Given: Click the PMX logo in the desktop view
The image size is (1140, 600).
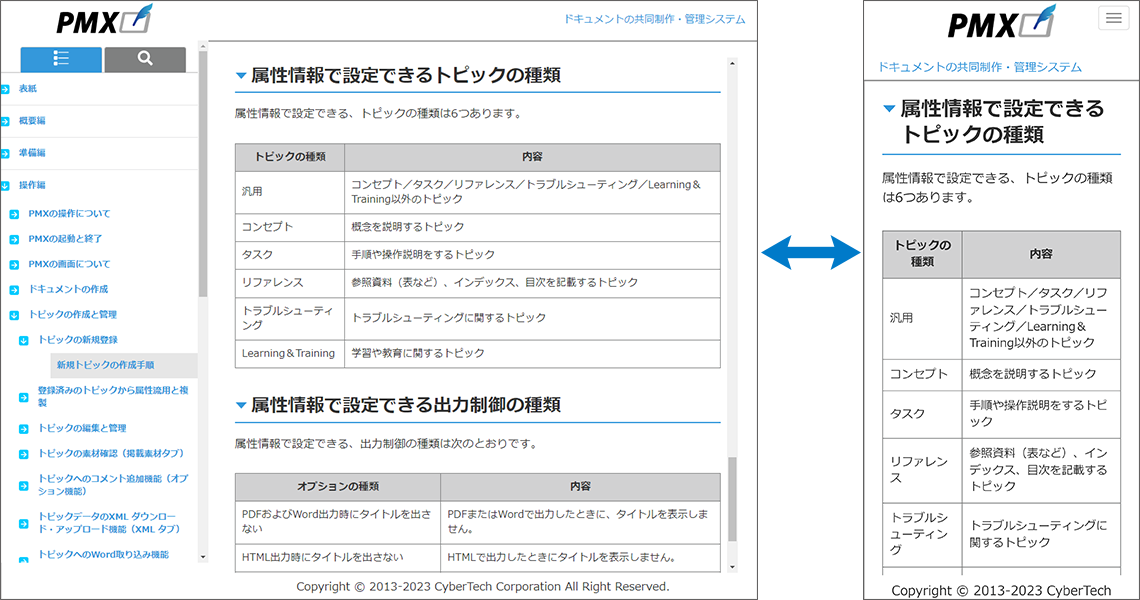Looking at the screenshot, I should (x=104, y=20).
